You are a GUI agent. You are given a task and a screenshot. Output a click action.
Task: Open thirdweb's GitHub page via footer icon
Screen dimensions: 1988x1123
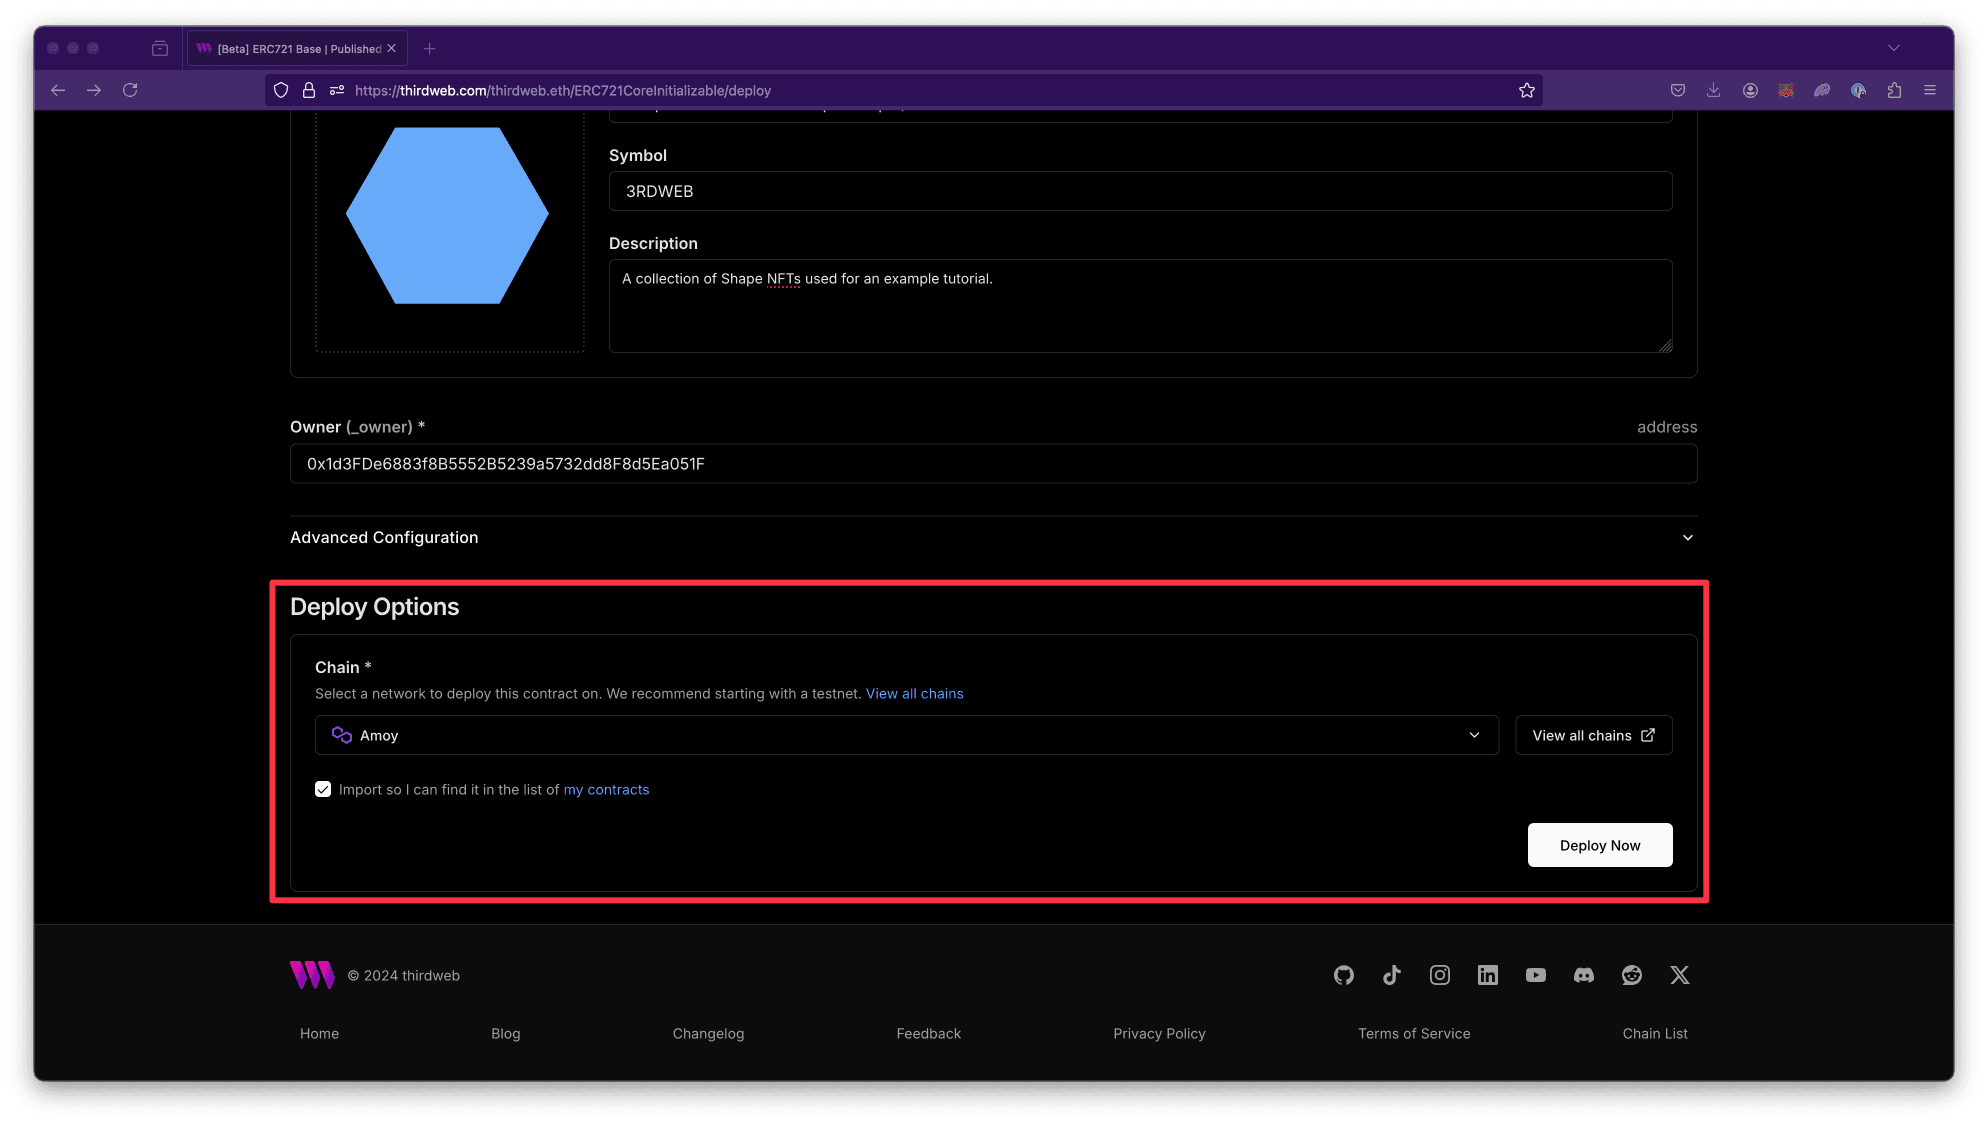[1343, 975]
